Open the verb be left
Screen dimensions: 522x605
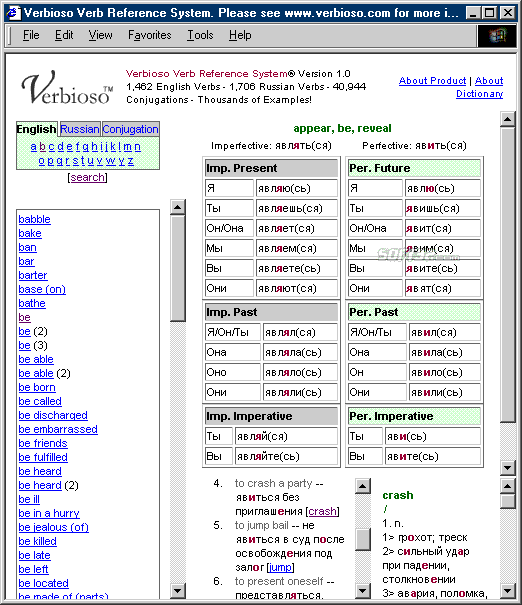[x=33, y=569]
